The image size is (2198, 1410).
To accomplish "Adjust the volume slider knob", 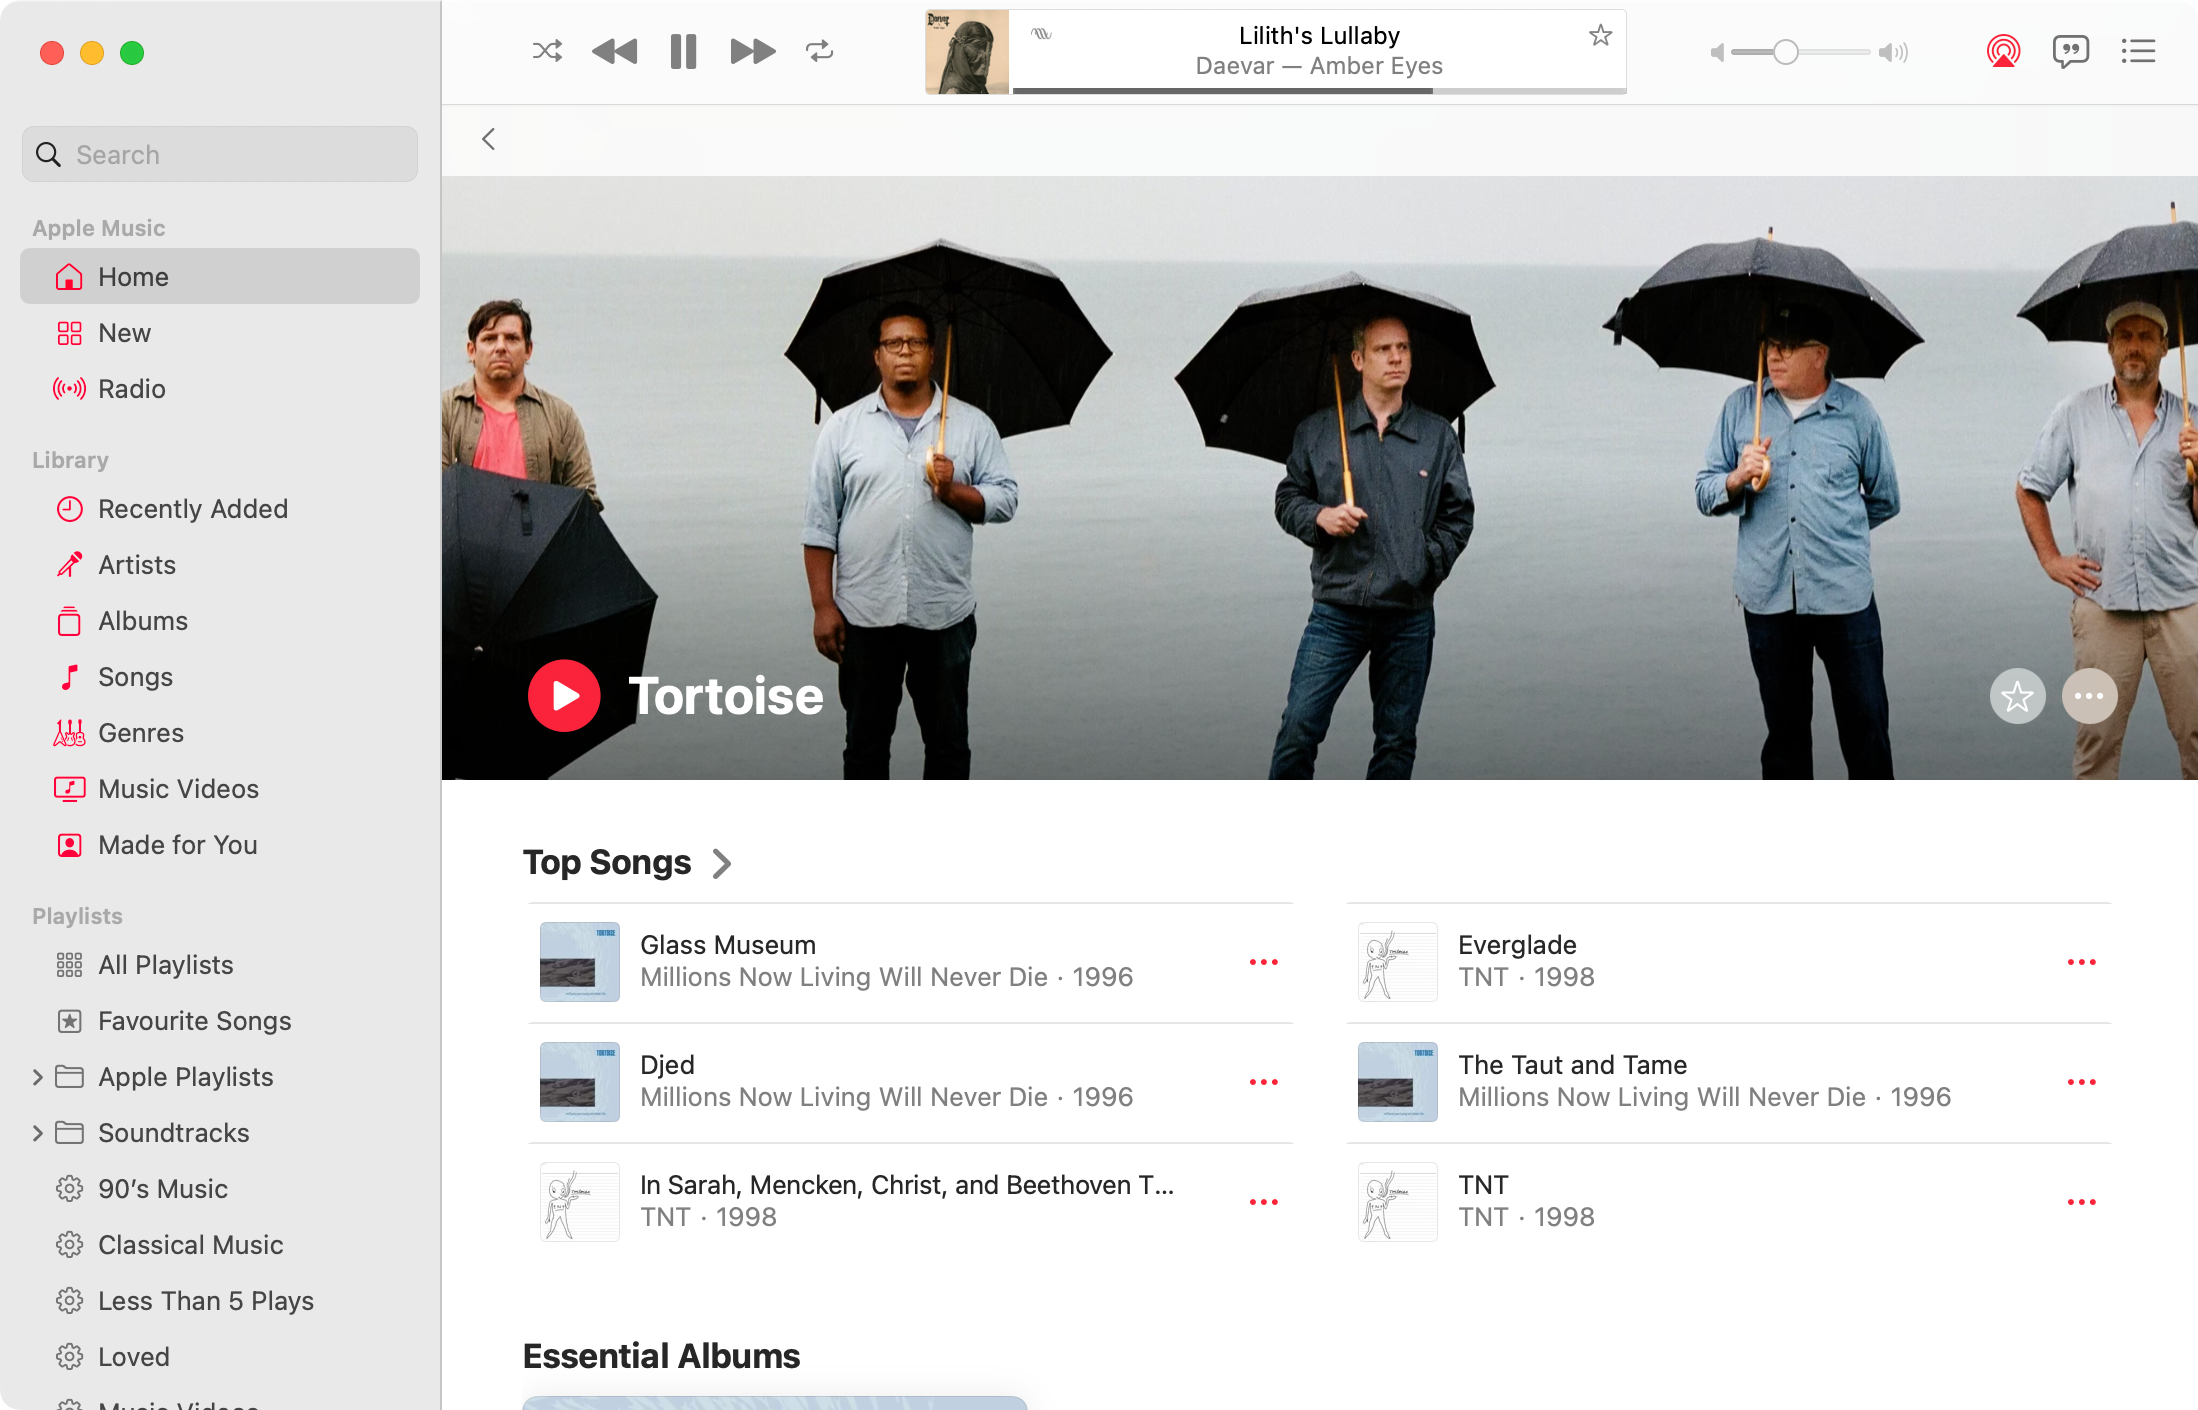I will pos(1786,52).
